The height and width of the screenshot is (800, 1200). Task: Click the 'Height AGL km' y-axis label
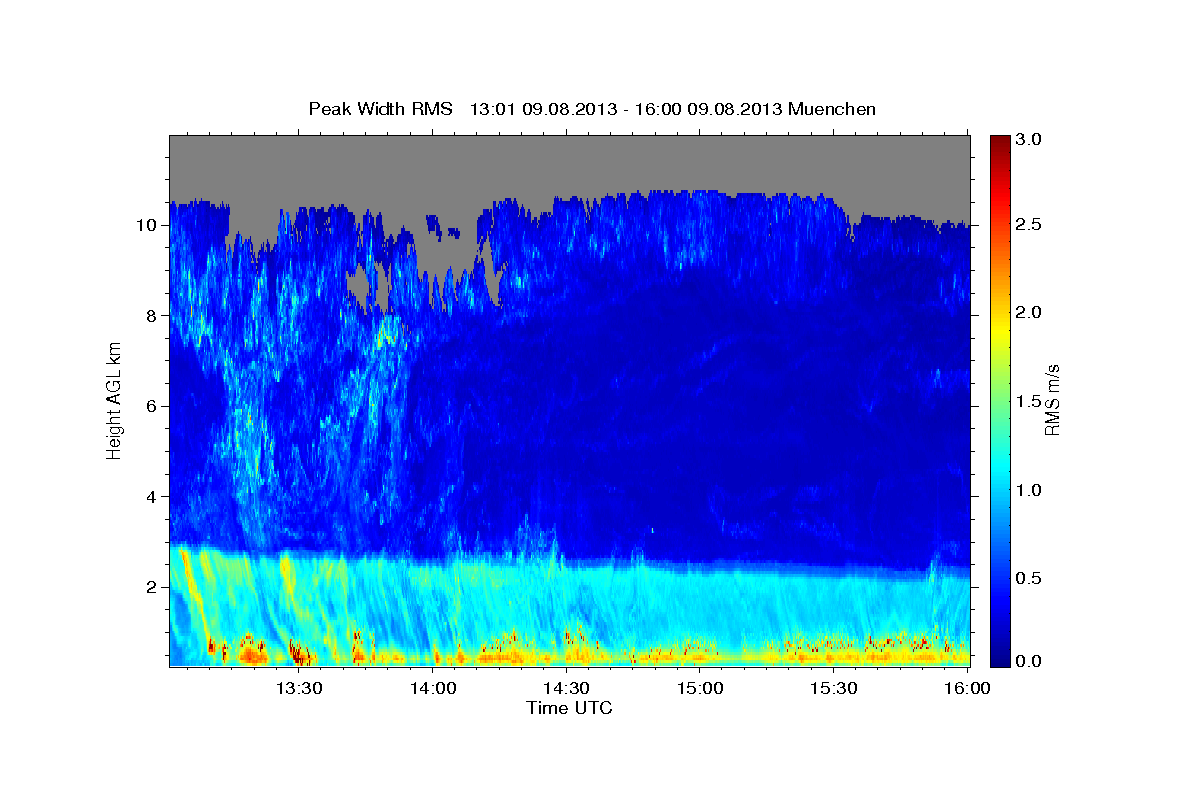(x=114, y=400)
